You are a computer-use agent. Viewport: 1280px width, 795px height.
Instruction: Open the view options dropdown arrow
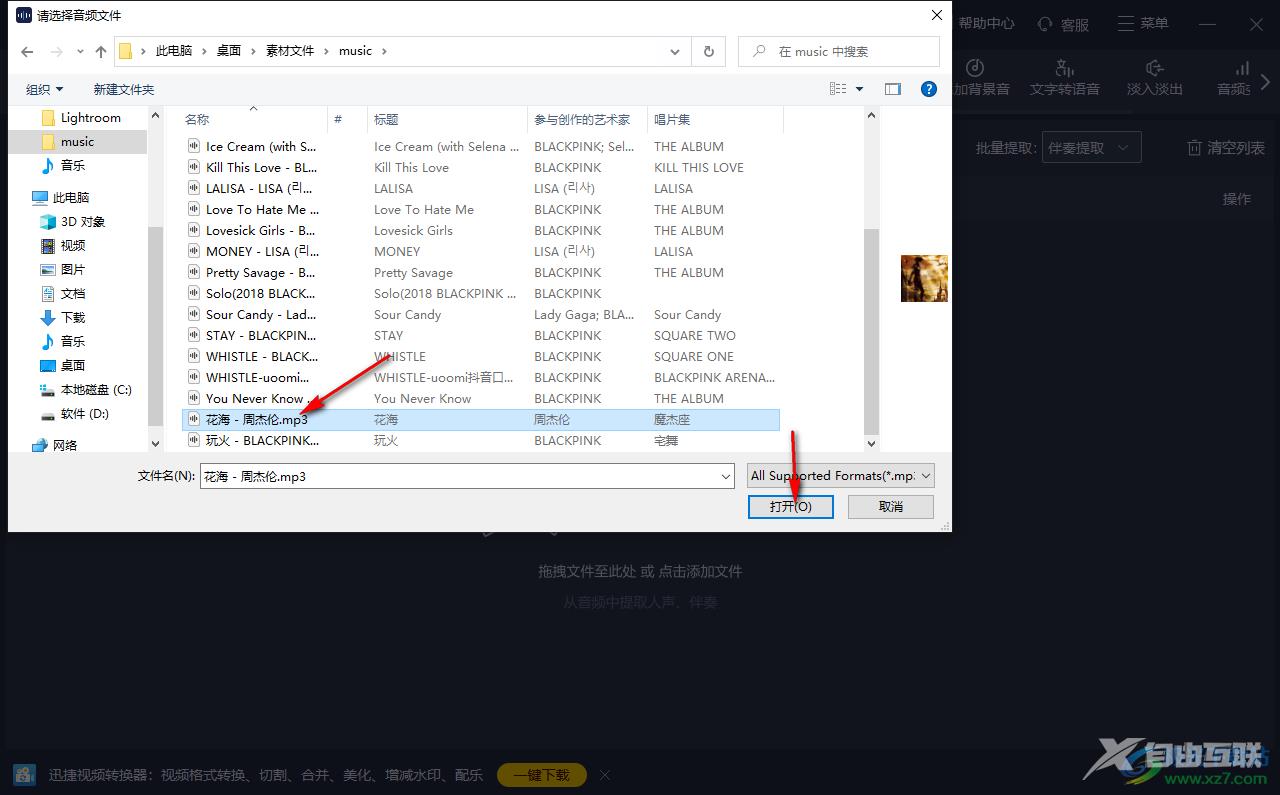click(860, 89)
